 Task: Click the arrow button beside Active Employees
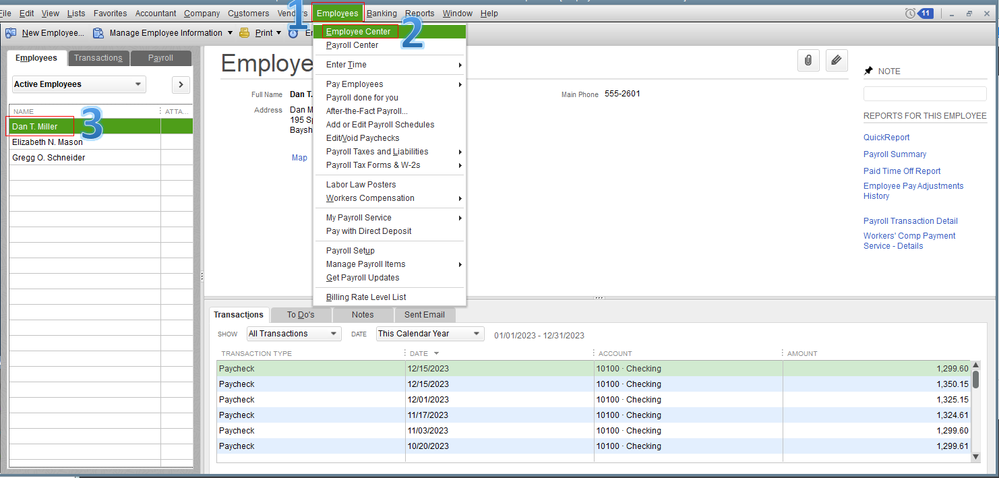[x=181, y=84]
